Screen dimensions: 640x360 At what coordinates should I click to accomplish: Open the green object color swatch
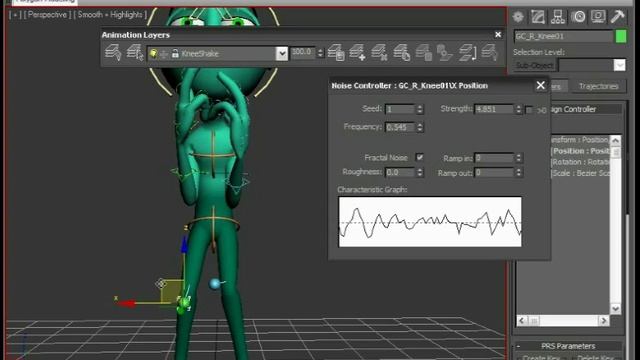[621, 36]
